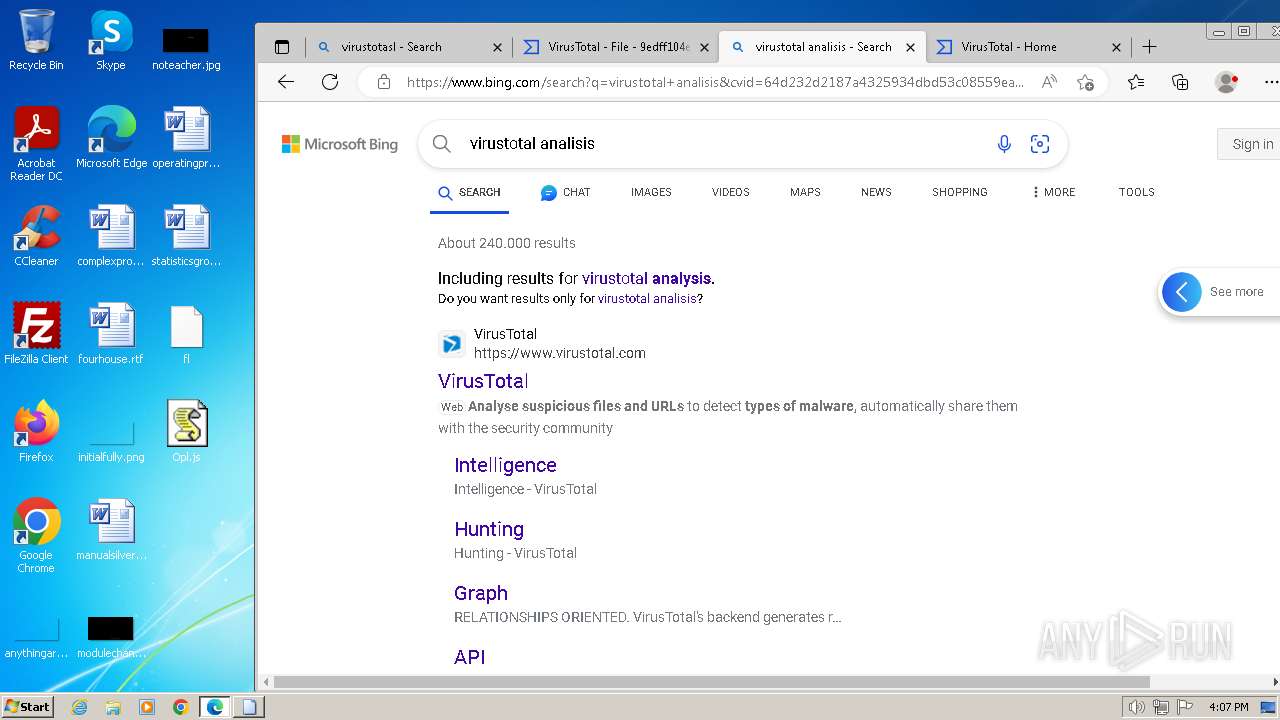Open the modulechan... desktop file

111,638
